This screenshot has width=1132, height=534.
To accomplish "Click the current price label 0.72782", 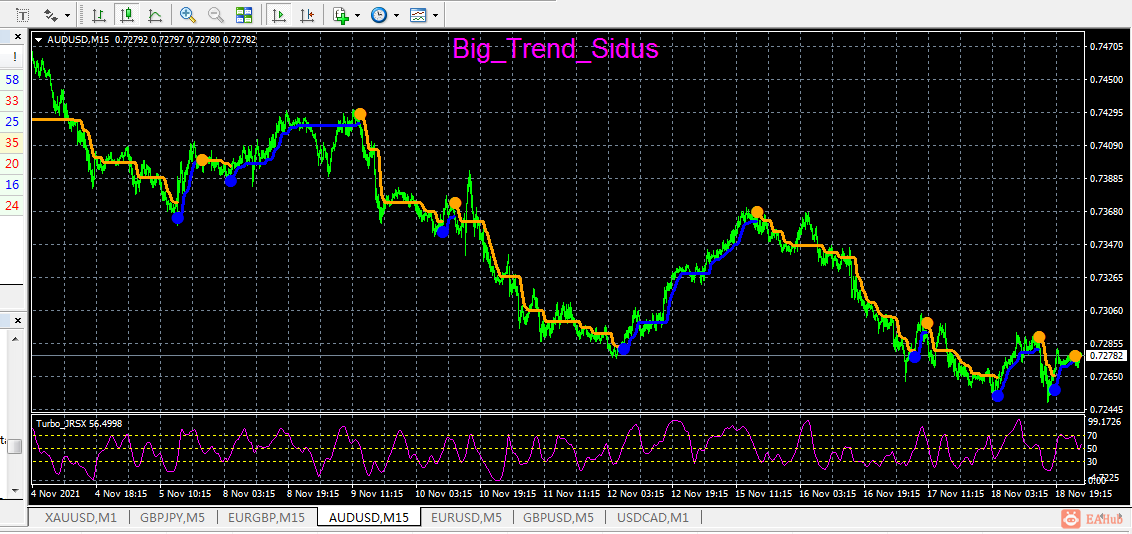I will coord(1107,356).
